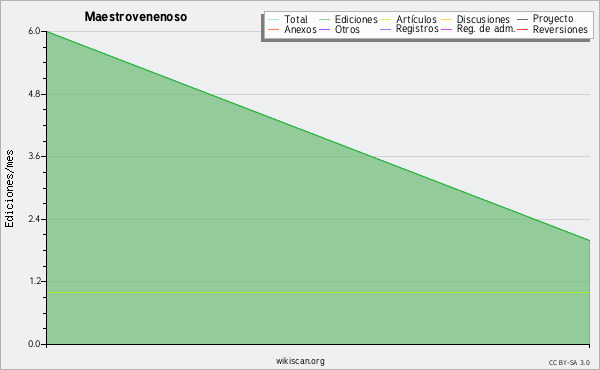Click the horizontal yellow-green Artículos line
Image resolution: width=600 pixels, height=370 pixels.
point(318,292)
